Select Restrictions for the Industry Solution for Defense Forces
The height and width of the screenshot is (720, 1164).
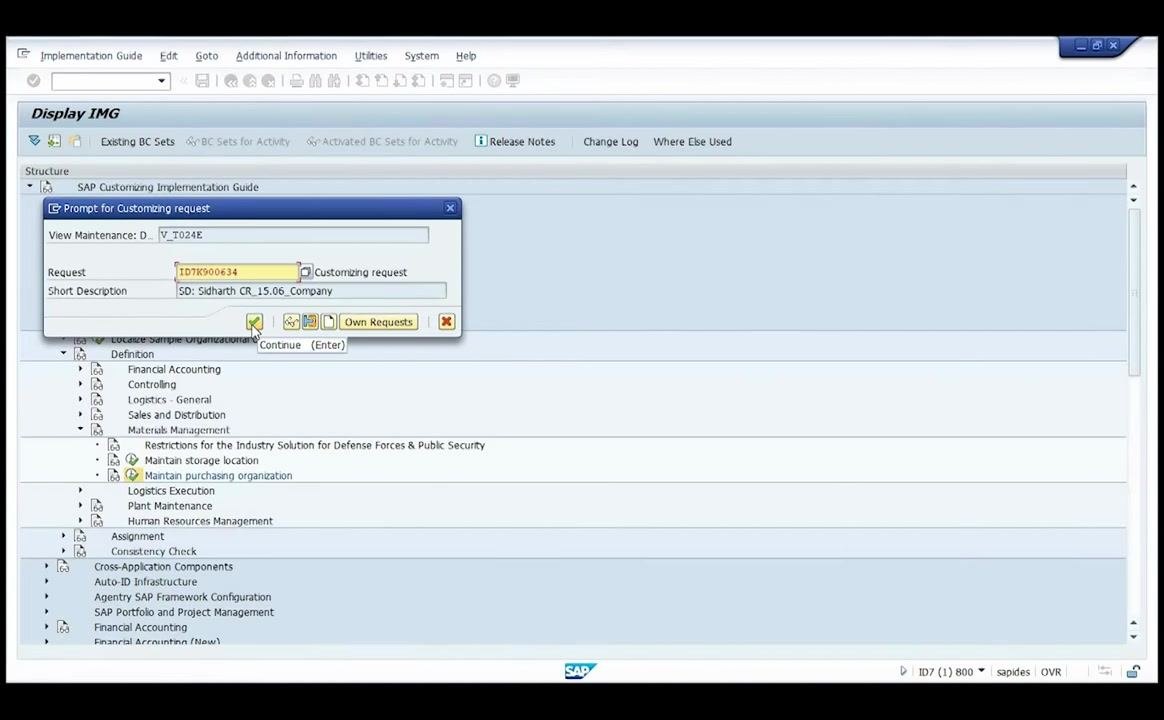pos(314,445)
